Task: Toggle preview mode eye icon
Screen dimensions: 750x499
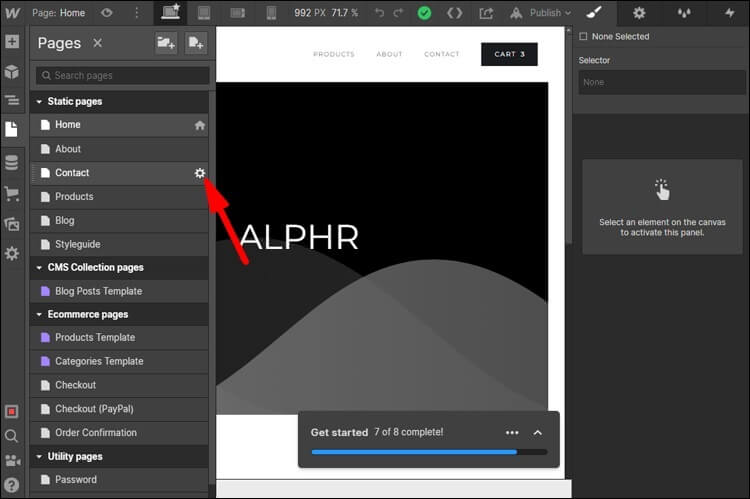Action: pyautogui.click(x=107, y=13)
